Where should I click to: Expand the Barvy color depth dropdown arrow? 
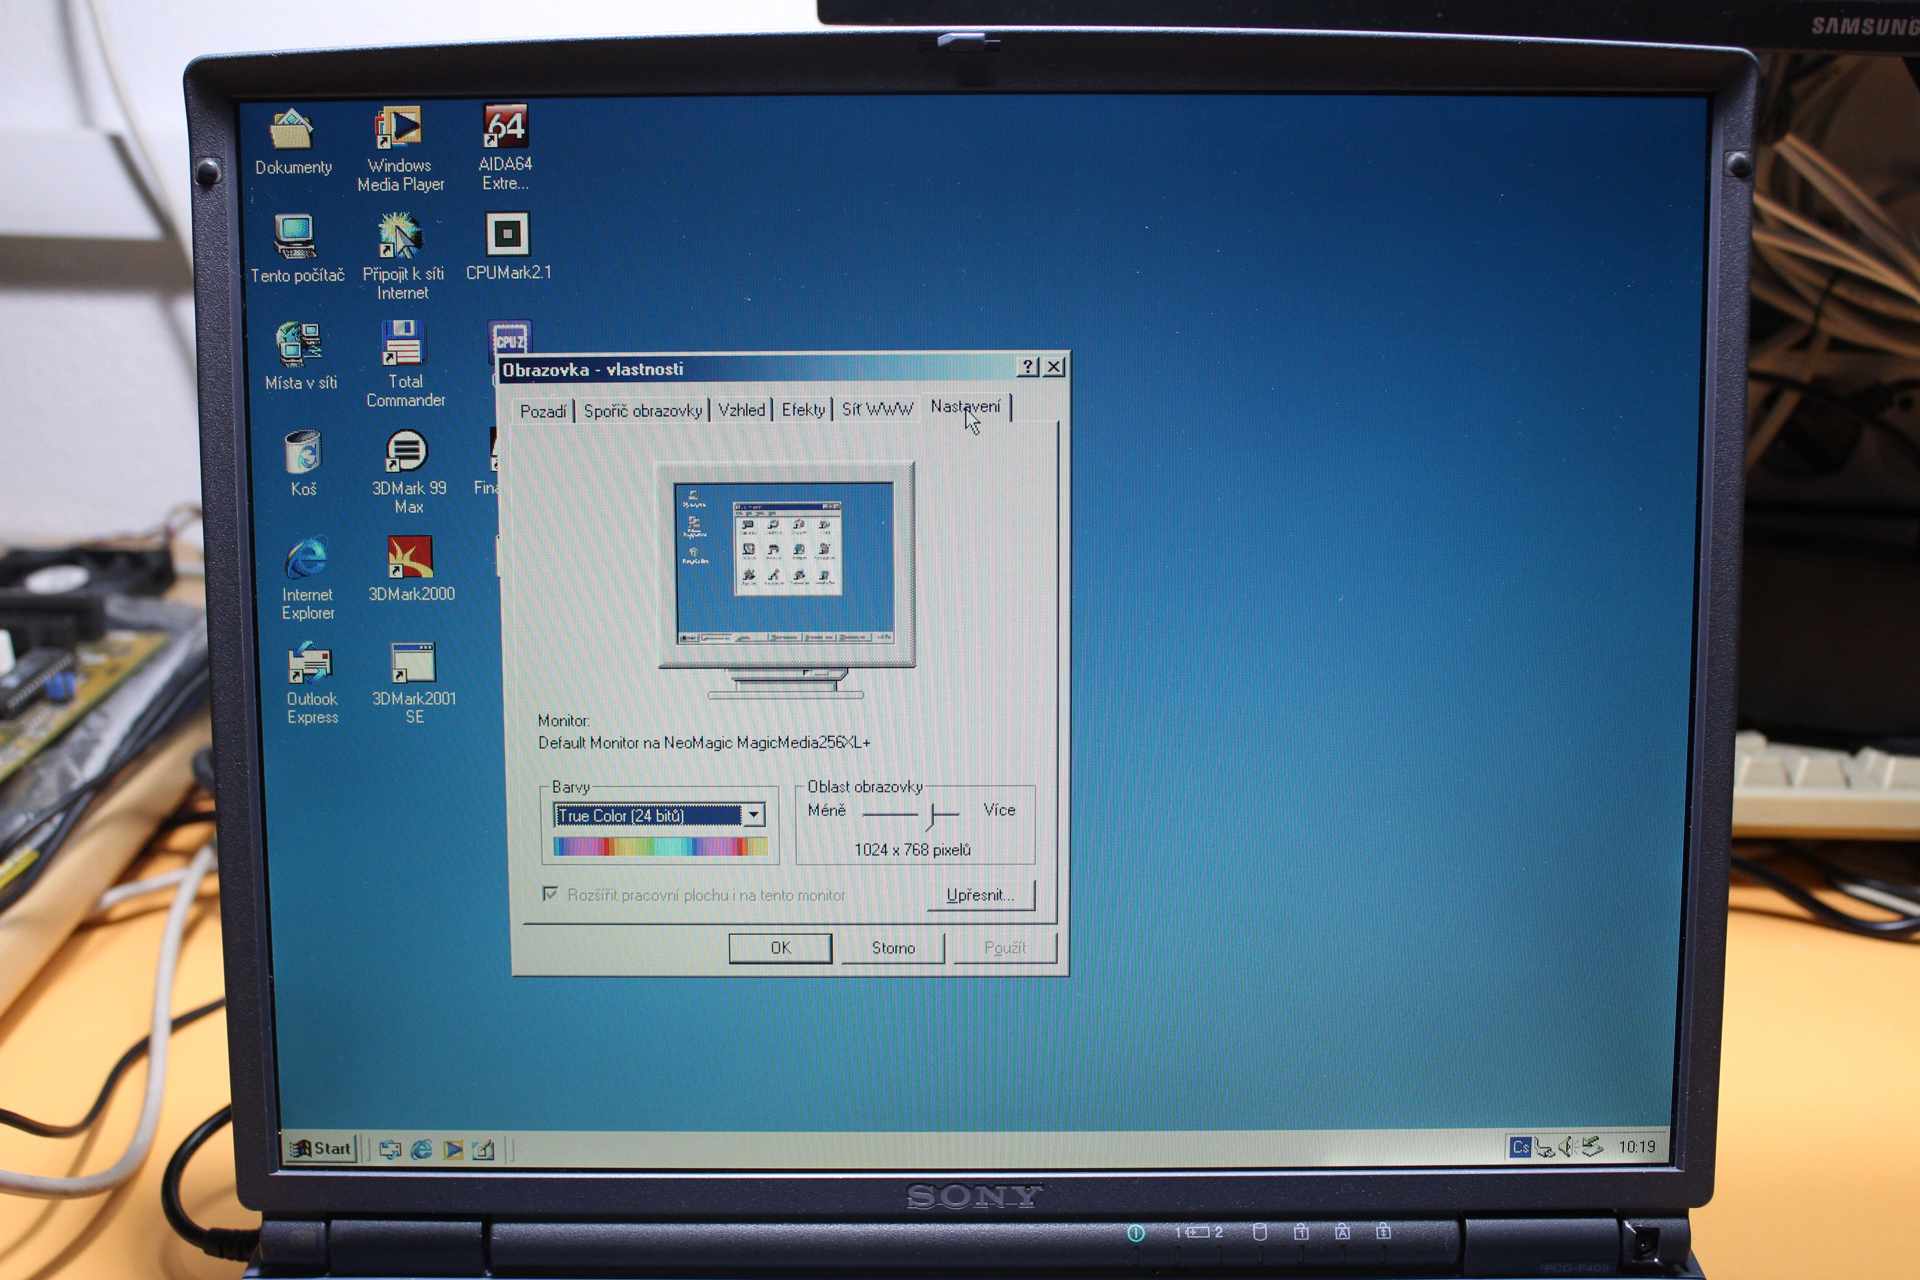[x=754, y=815]
